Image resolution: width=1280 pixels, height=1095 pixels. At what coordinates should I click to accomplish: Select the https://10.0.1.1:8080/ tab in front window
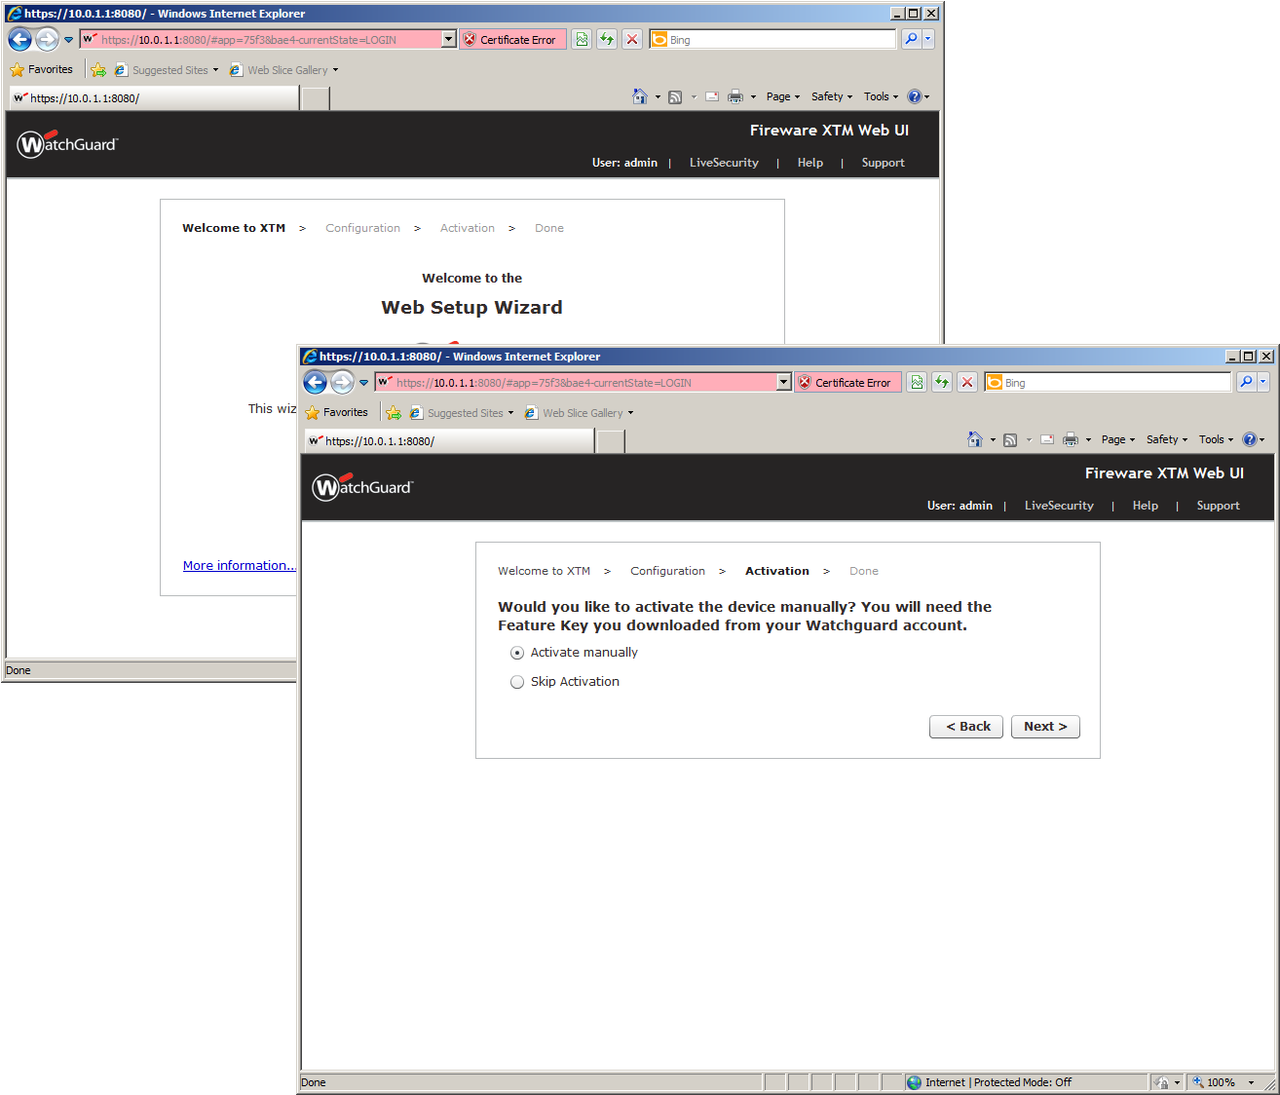click(x=449, y=441)
